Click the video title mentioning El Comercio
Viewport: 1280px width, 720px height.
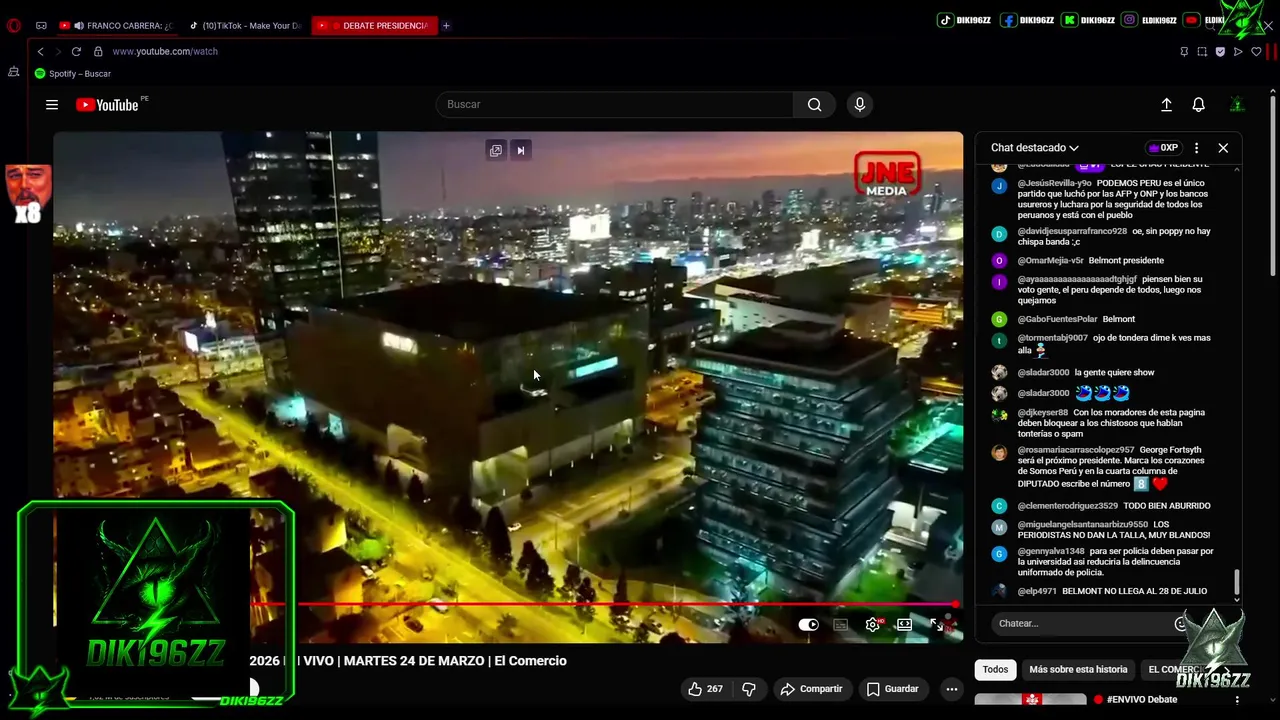[x=408, y=661]
